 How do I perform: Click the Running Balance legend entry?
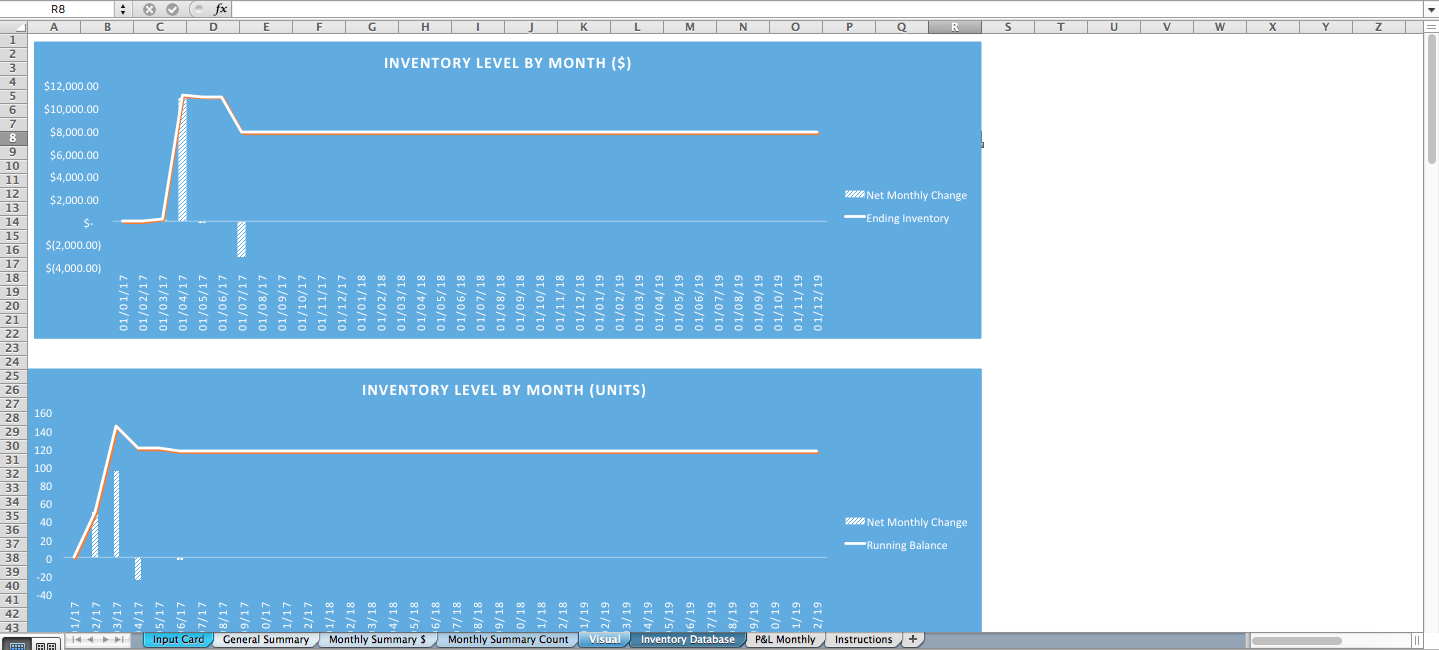coord(896,545)
